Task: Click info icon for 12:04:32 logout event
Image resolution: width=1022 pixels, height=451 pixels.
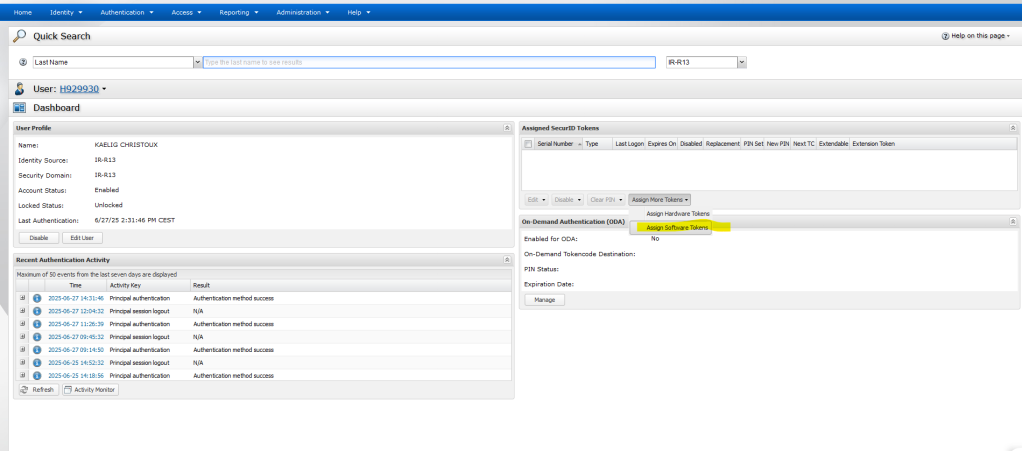Action: (37, 311)
